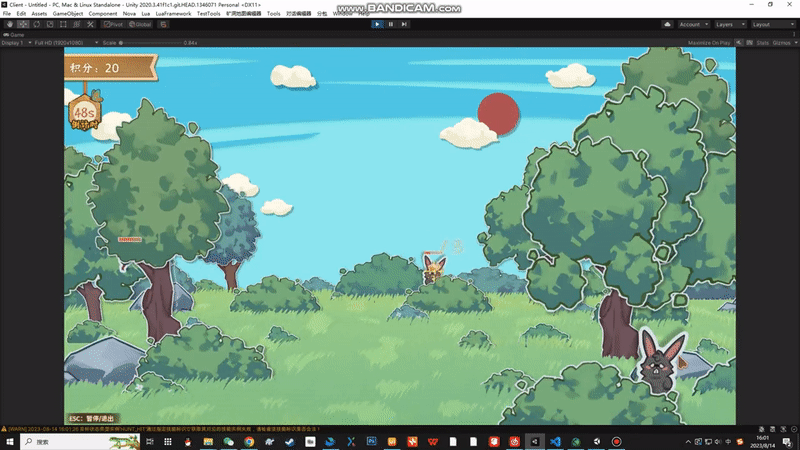Select the Move tool

click(x=23, y=24)
